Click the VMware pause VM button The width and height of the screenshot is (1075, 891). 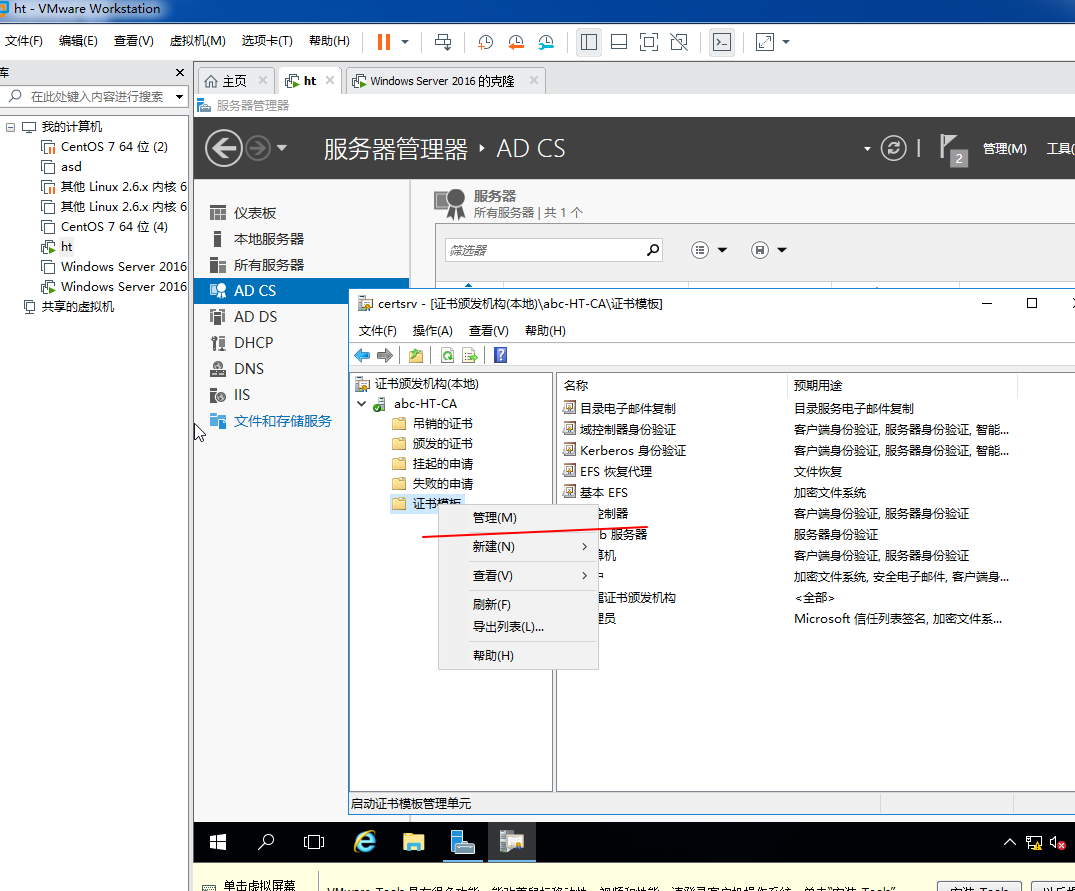pyautogui.click(x=384, y=42)
